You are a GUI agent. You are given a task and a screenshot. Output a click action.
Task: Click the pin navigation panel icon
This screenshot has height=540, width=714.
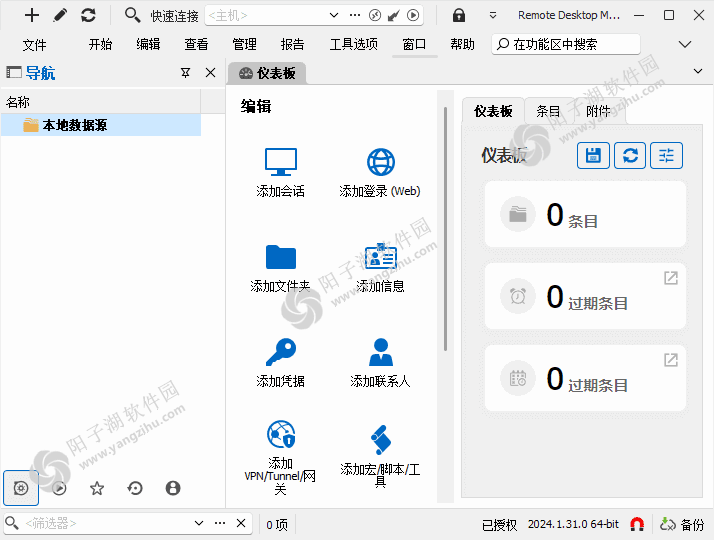coord(185,73)
